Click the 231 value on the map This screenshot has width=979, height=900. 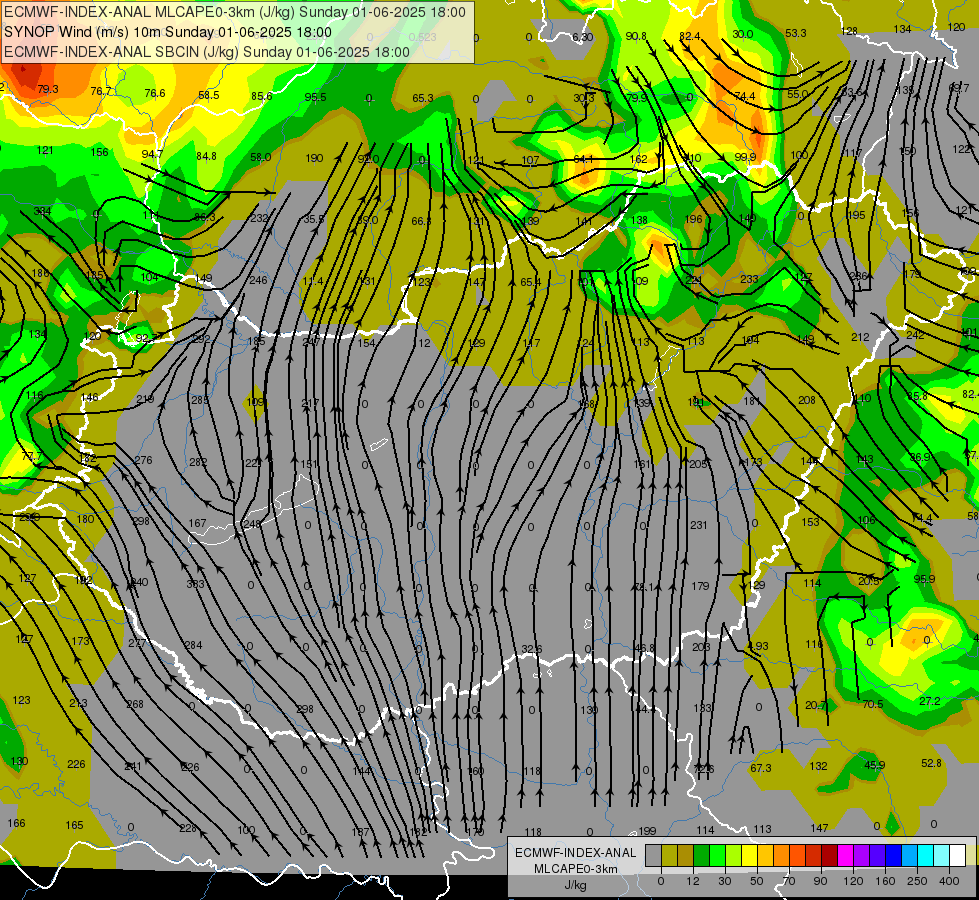tap(699, 525)
